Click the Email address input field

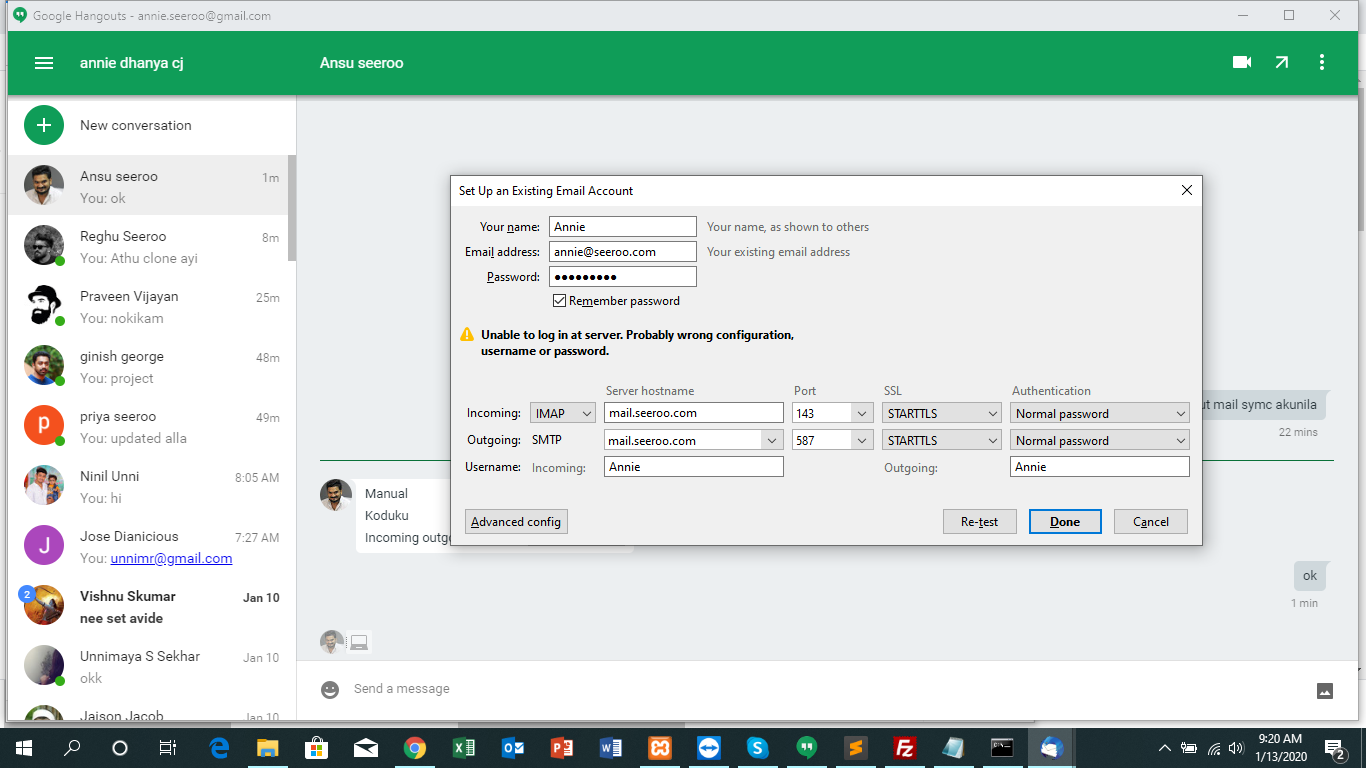pyautogui.click(x=622, y=252)
